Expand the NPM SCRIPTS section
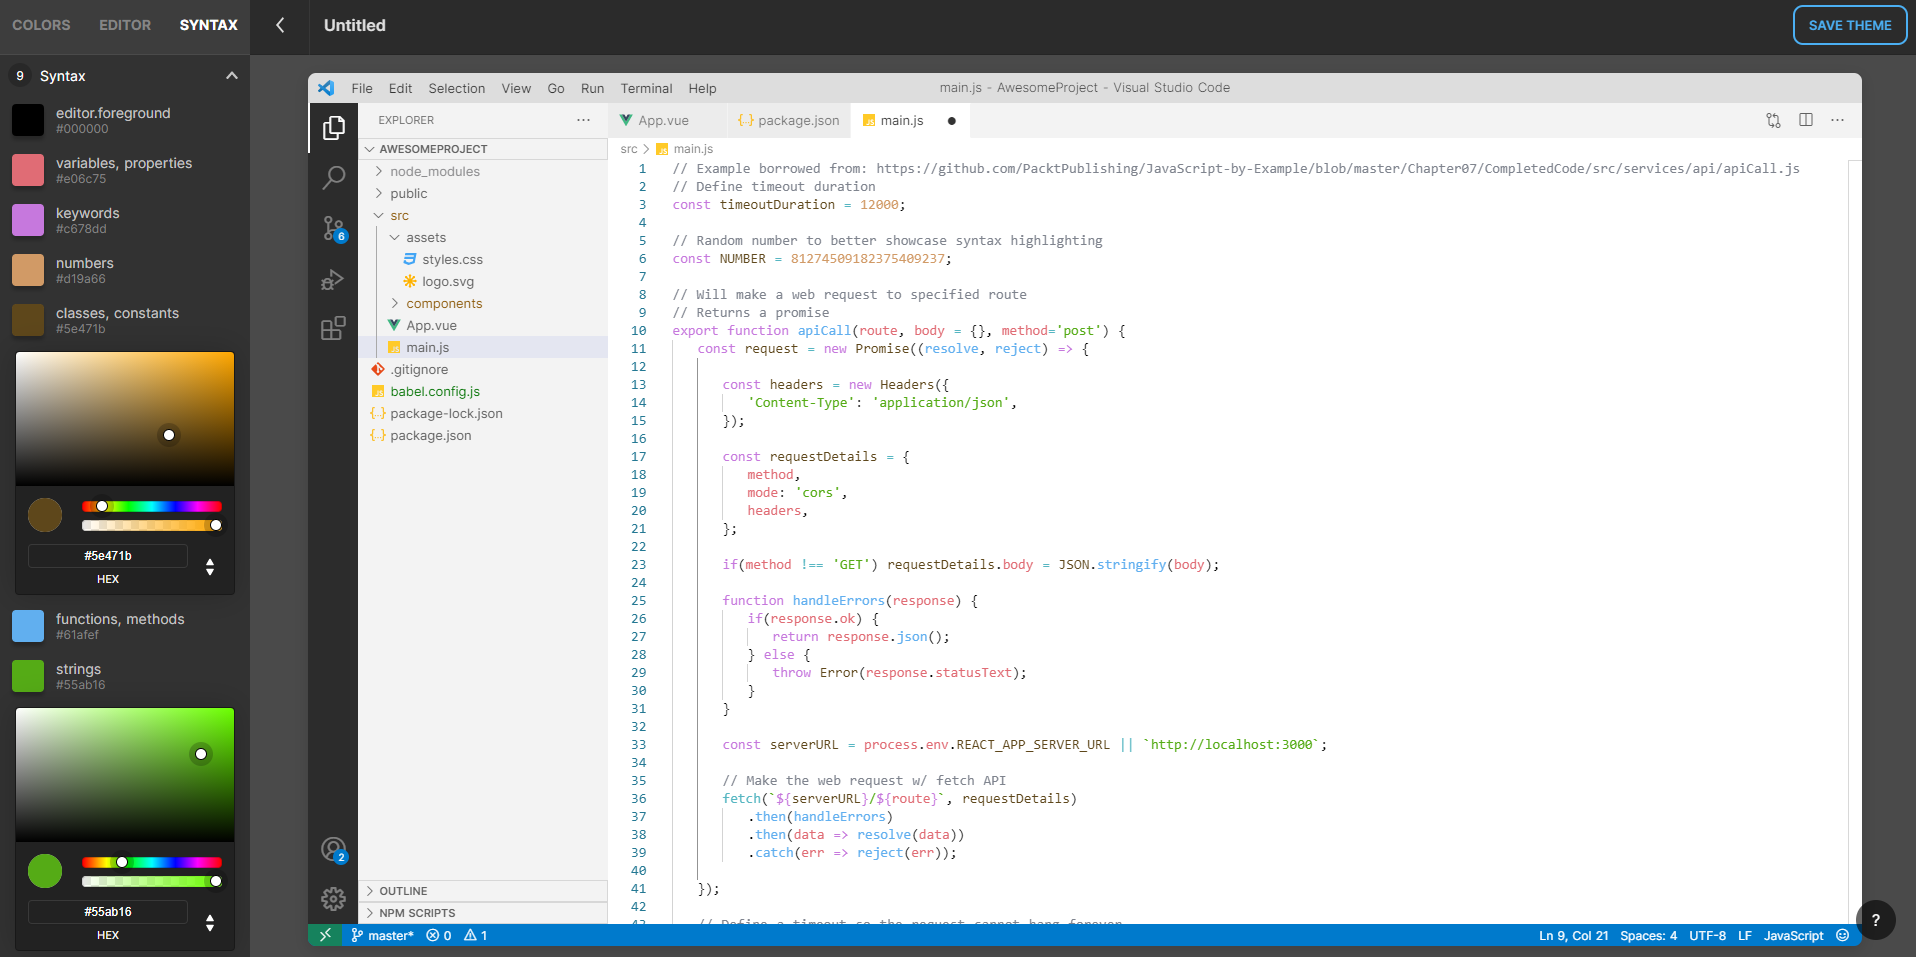 pos(483,913)
